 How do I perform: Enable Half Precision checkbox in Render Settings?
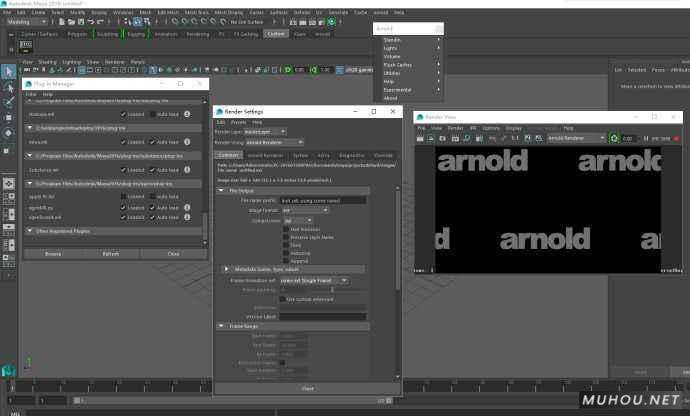[286, 229]
